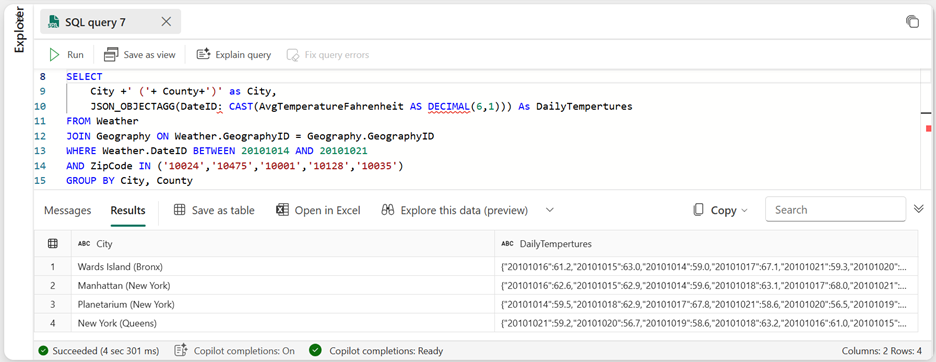936x362 pixels.
Task: Click the Fix query errors icon
Action: (x=292, y=55)
